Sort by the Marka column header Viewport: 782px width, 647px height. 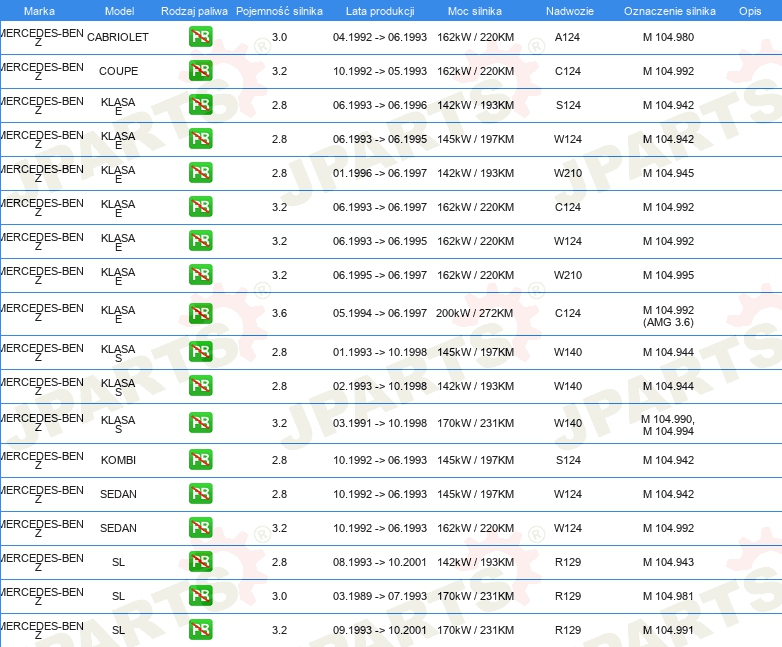pos(39,11)
